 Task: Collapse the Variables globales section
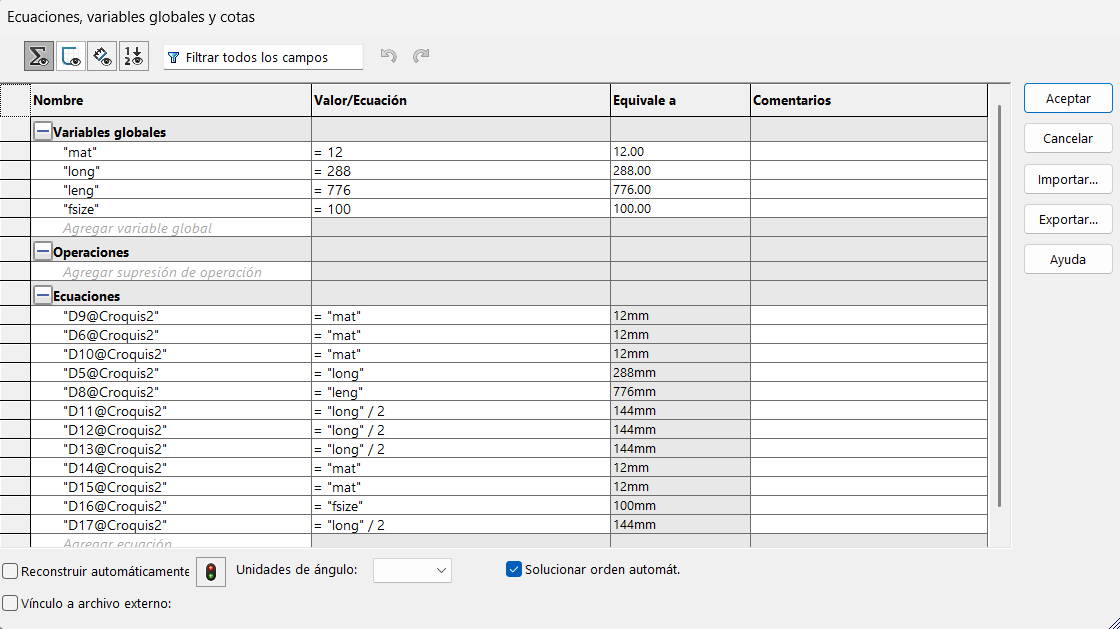[x=43, y=132]
